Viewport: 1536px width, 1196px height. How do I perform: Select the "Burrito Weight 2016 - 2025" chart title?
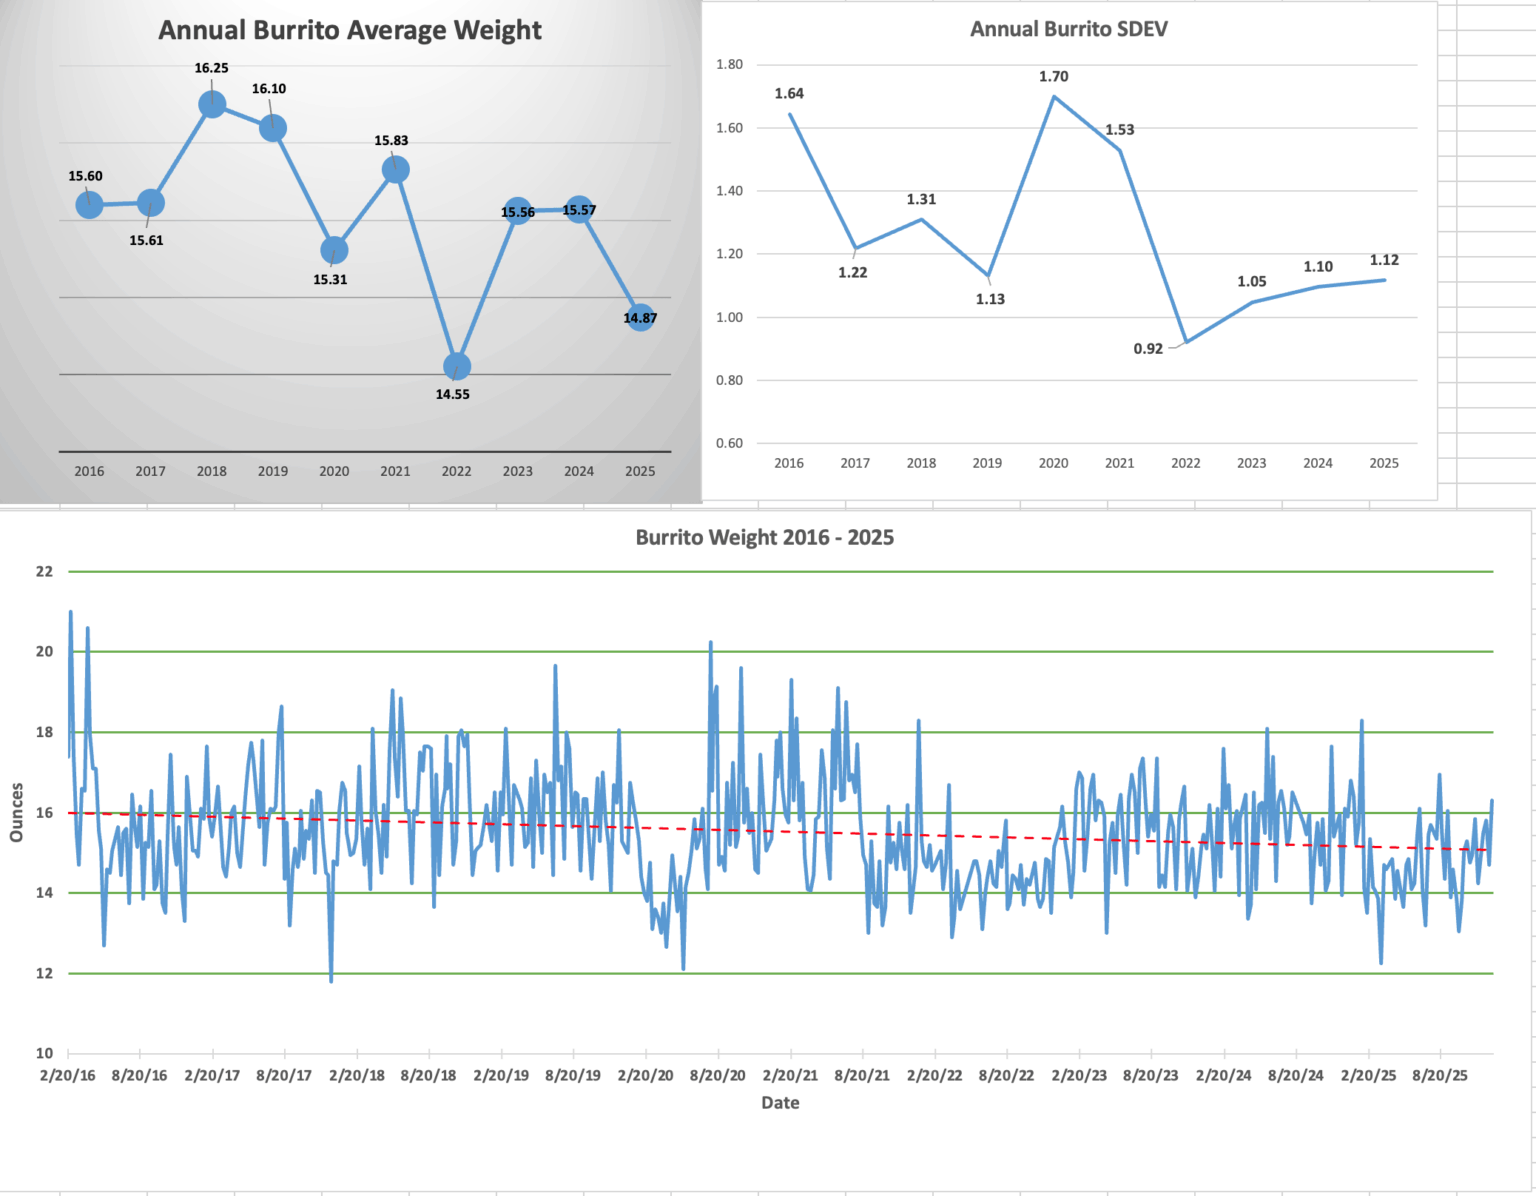tap(766, 537)
